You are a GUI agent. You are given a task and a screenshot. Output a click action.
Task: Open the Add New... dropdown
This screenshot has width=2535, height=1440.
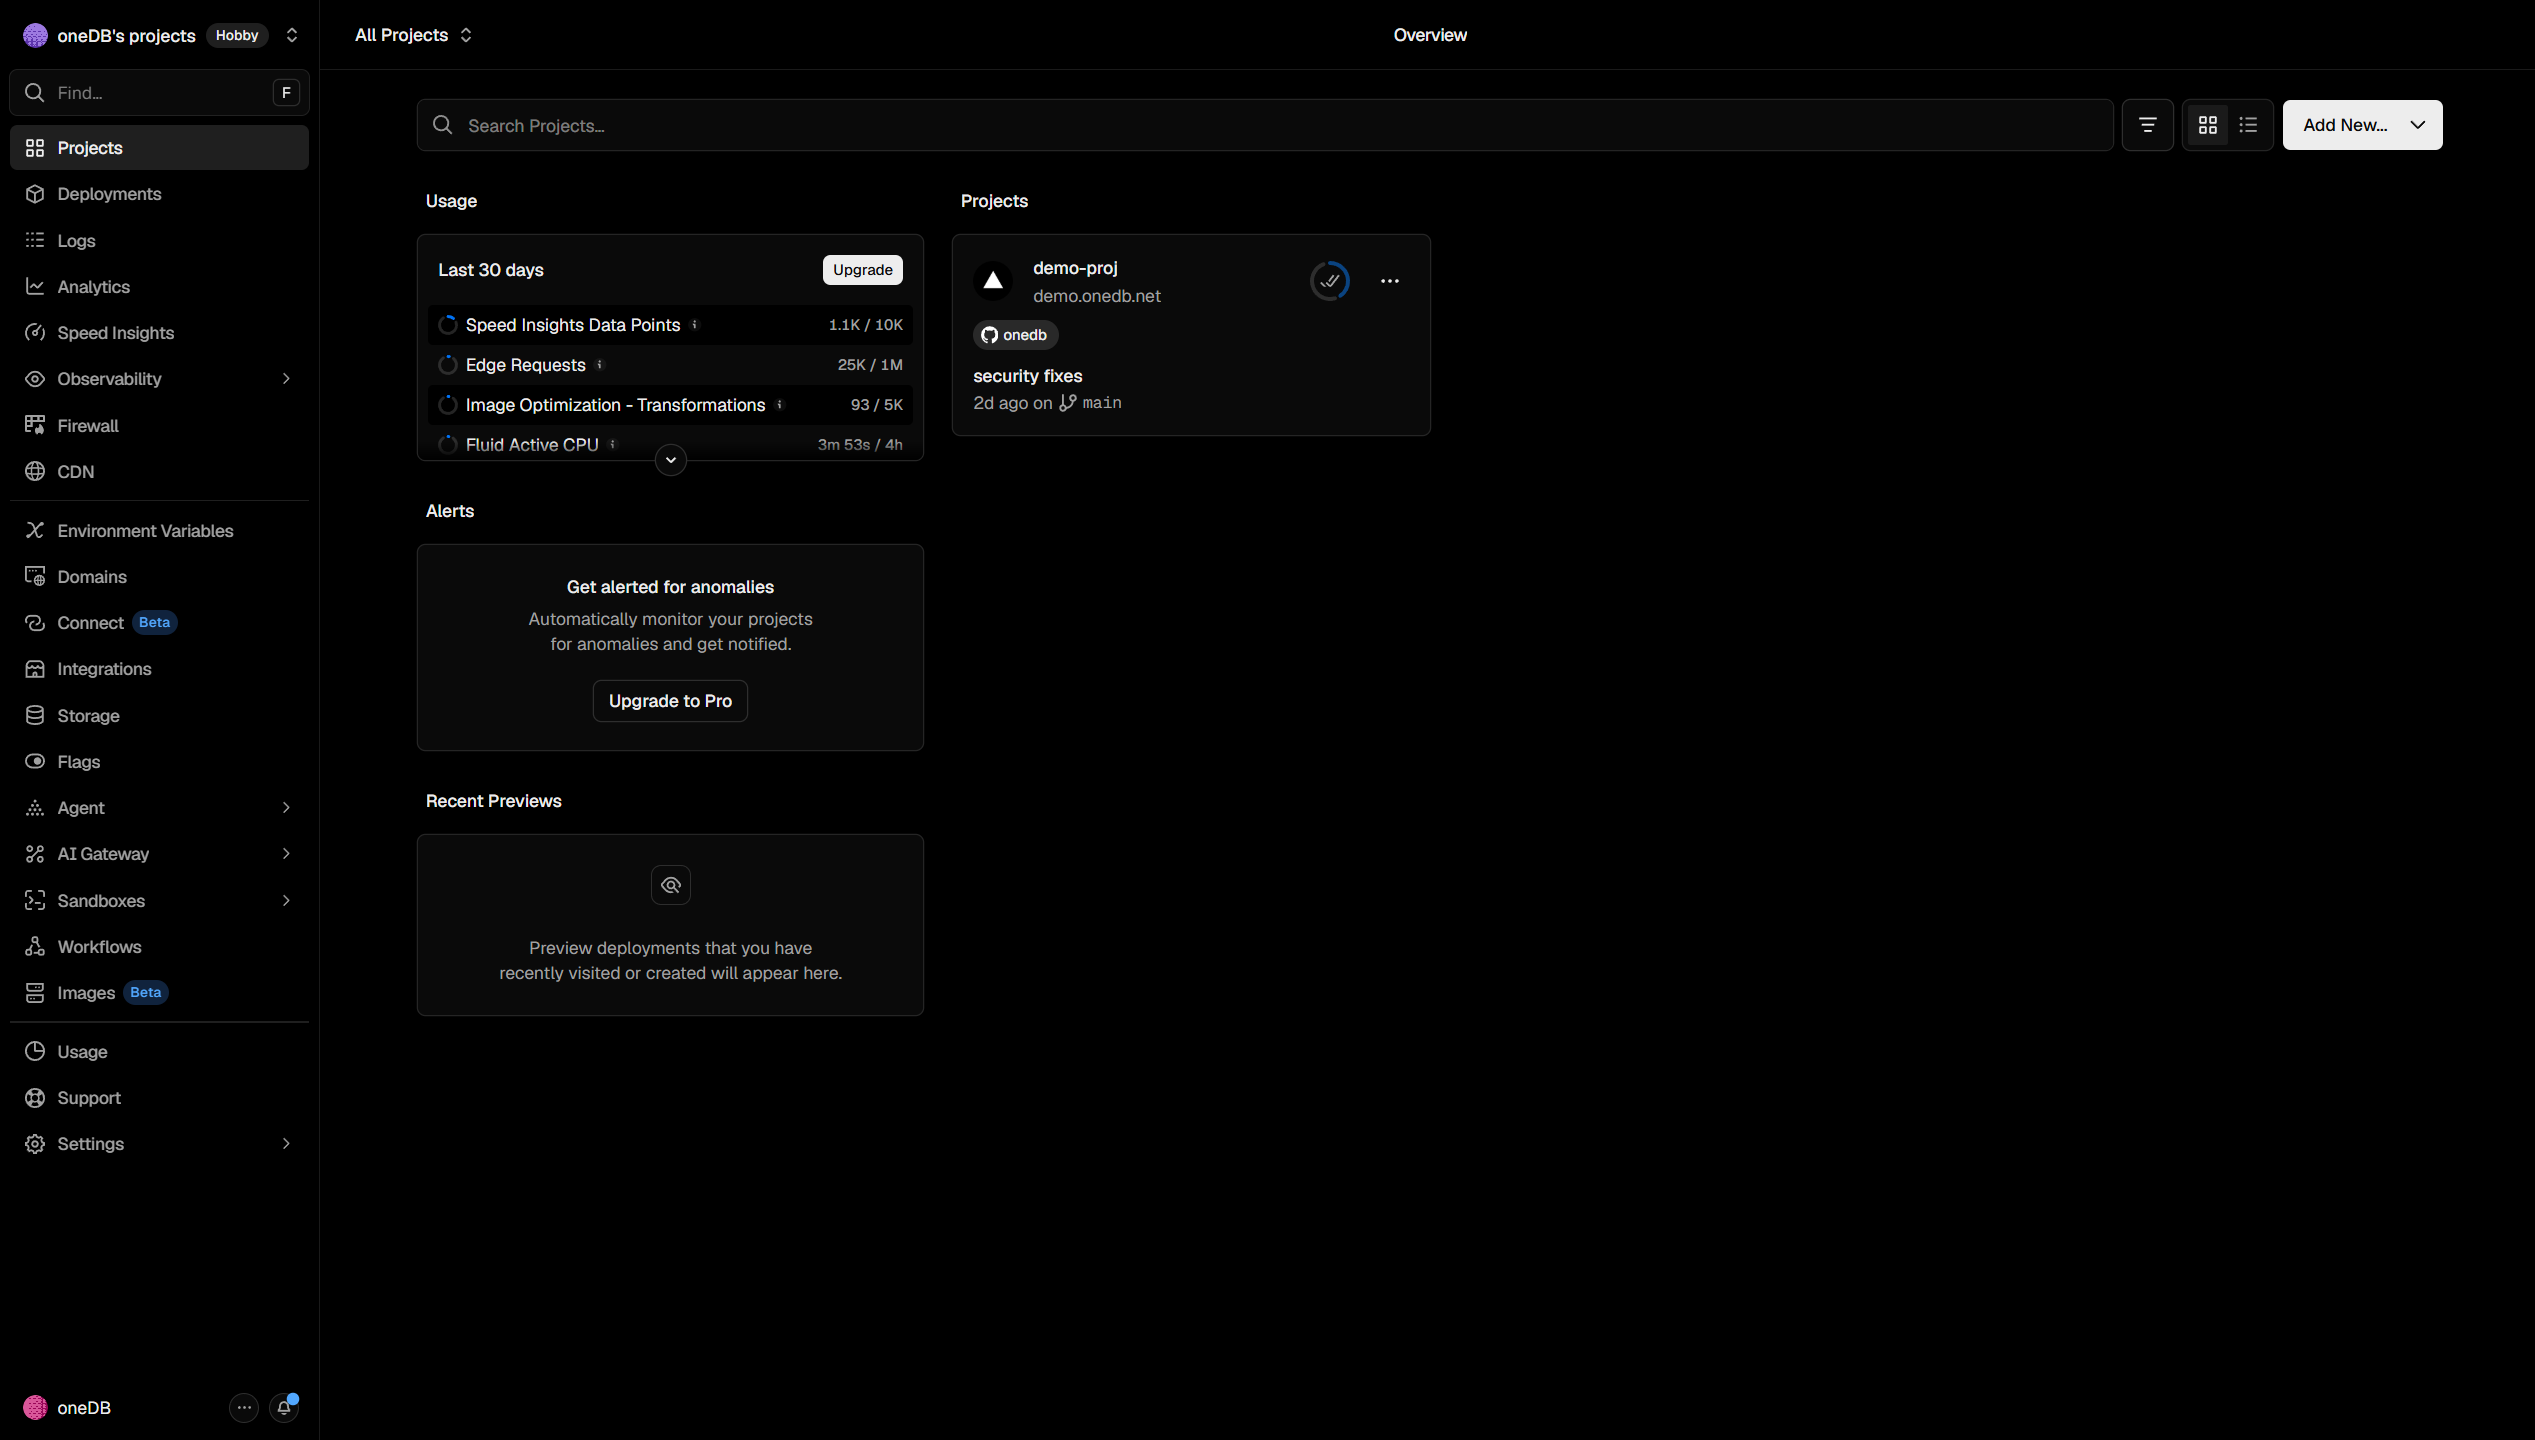pos(2362,125)
